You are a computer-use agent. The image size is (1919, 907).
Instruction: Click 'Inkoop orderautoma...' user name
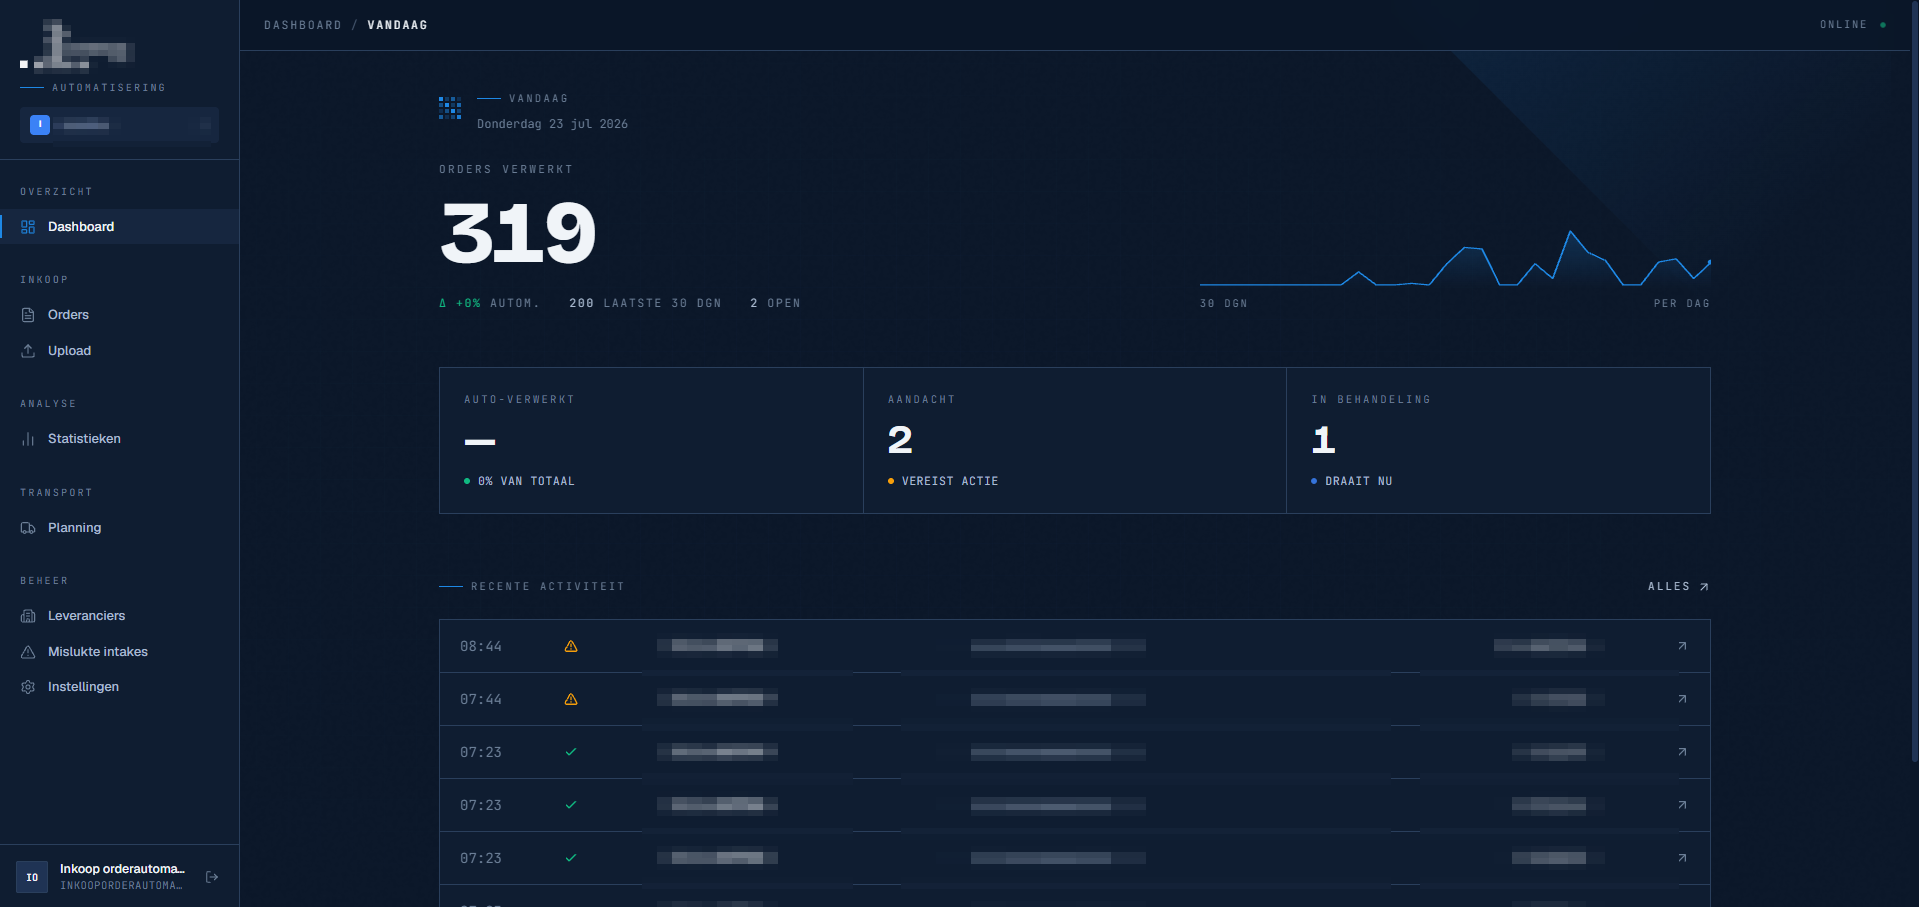tap(122, 869)
